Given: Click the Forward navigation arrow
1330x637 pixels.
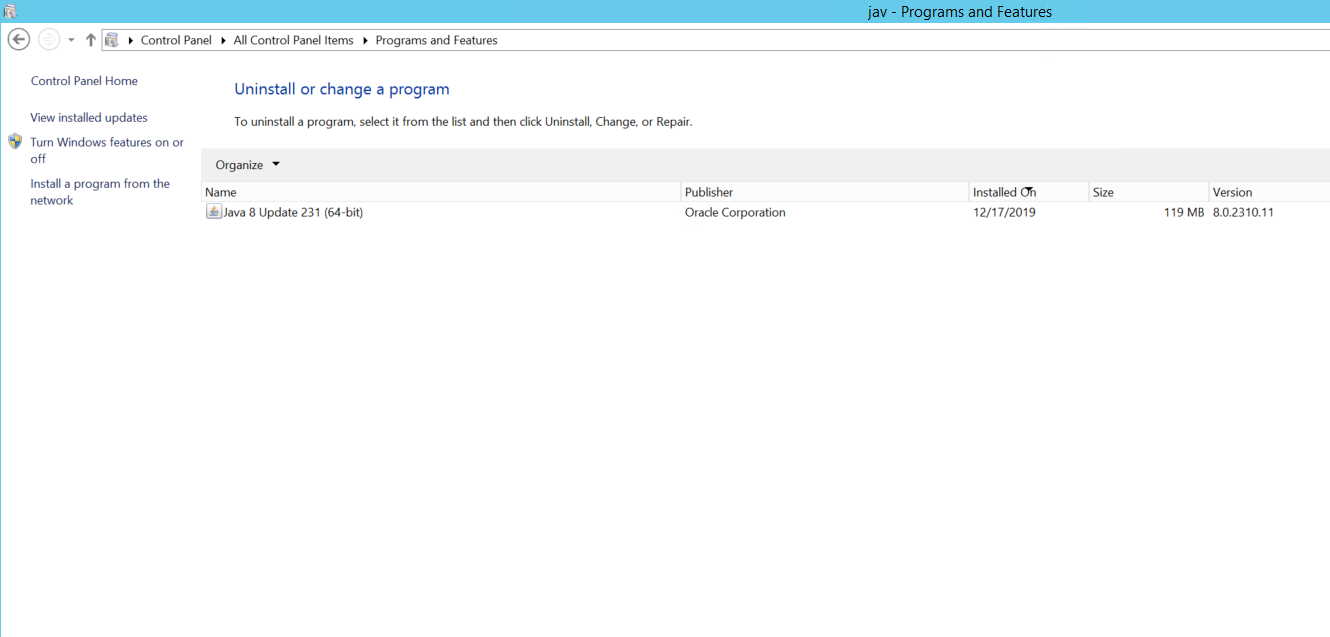Looking at the screenshot, I should coord(49,40).
